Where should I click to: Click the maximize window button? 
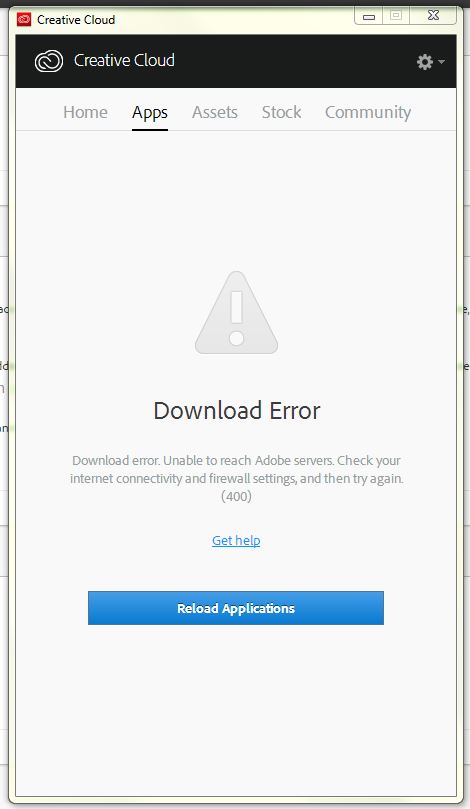pyautogui.click(x=396, y=16)
